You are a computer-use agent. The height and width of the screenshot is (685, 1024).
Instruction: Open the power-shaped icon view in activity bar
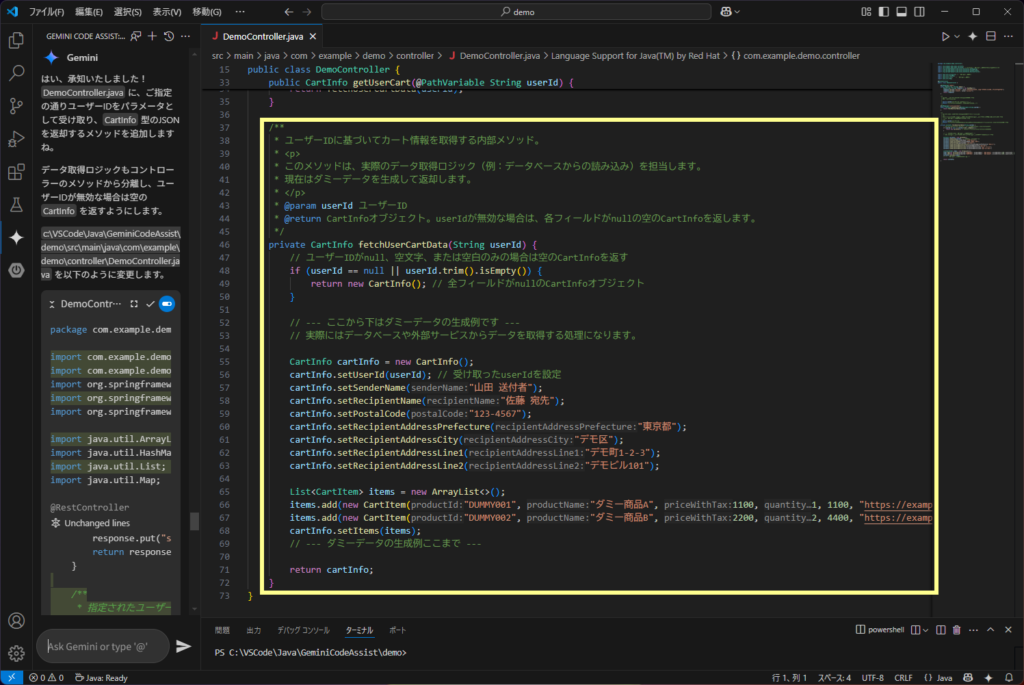pos(16,270)
